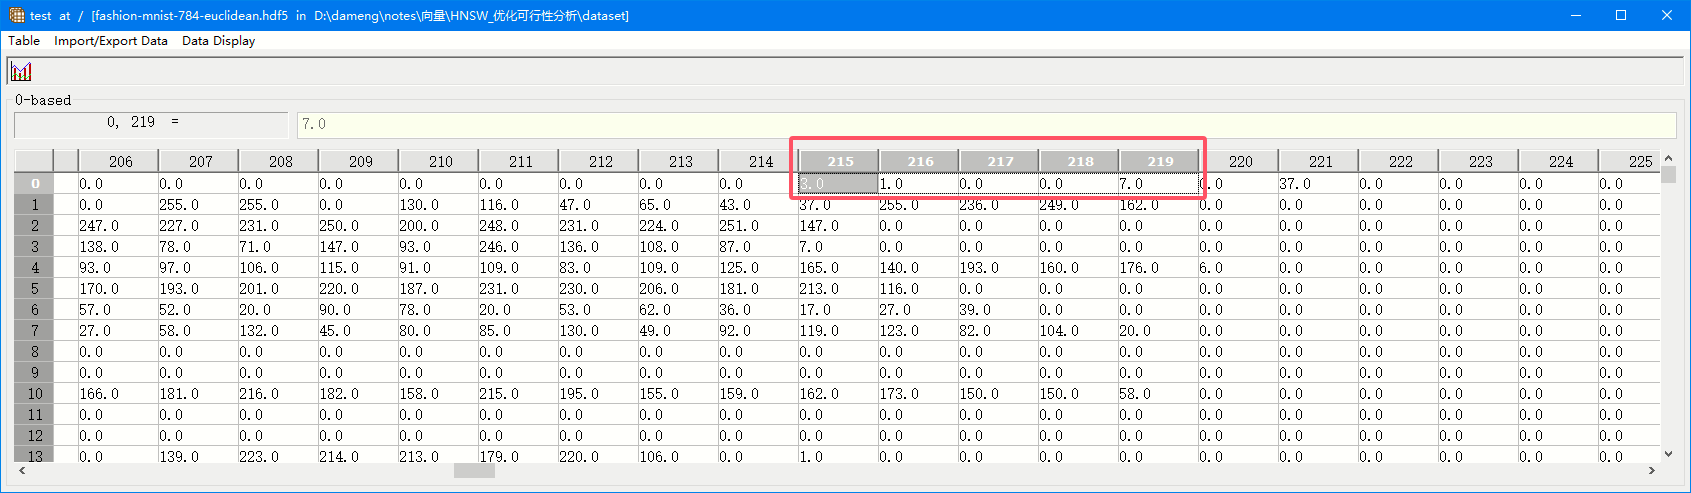Image resolution: width=1691 pixels, height=493 pixels.
Task: Select row header 4
Action: (34, 268)
